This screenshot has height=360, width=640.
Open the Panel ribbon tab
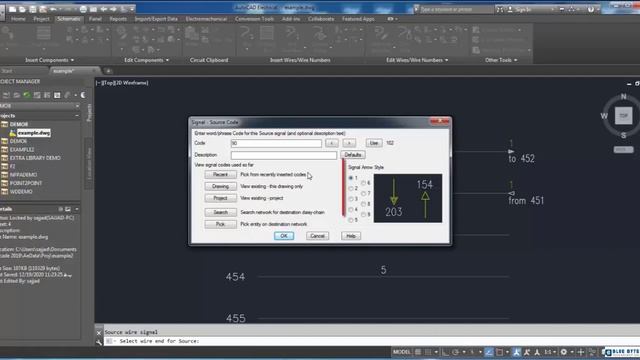pyautogui.click(x=96, y=19)
